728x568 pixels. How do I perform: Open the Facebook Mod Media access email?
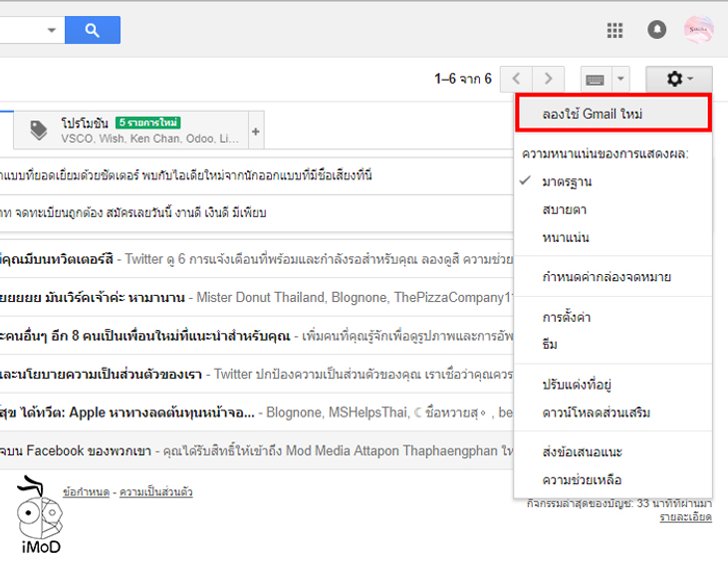(x=256, y=450)
